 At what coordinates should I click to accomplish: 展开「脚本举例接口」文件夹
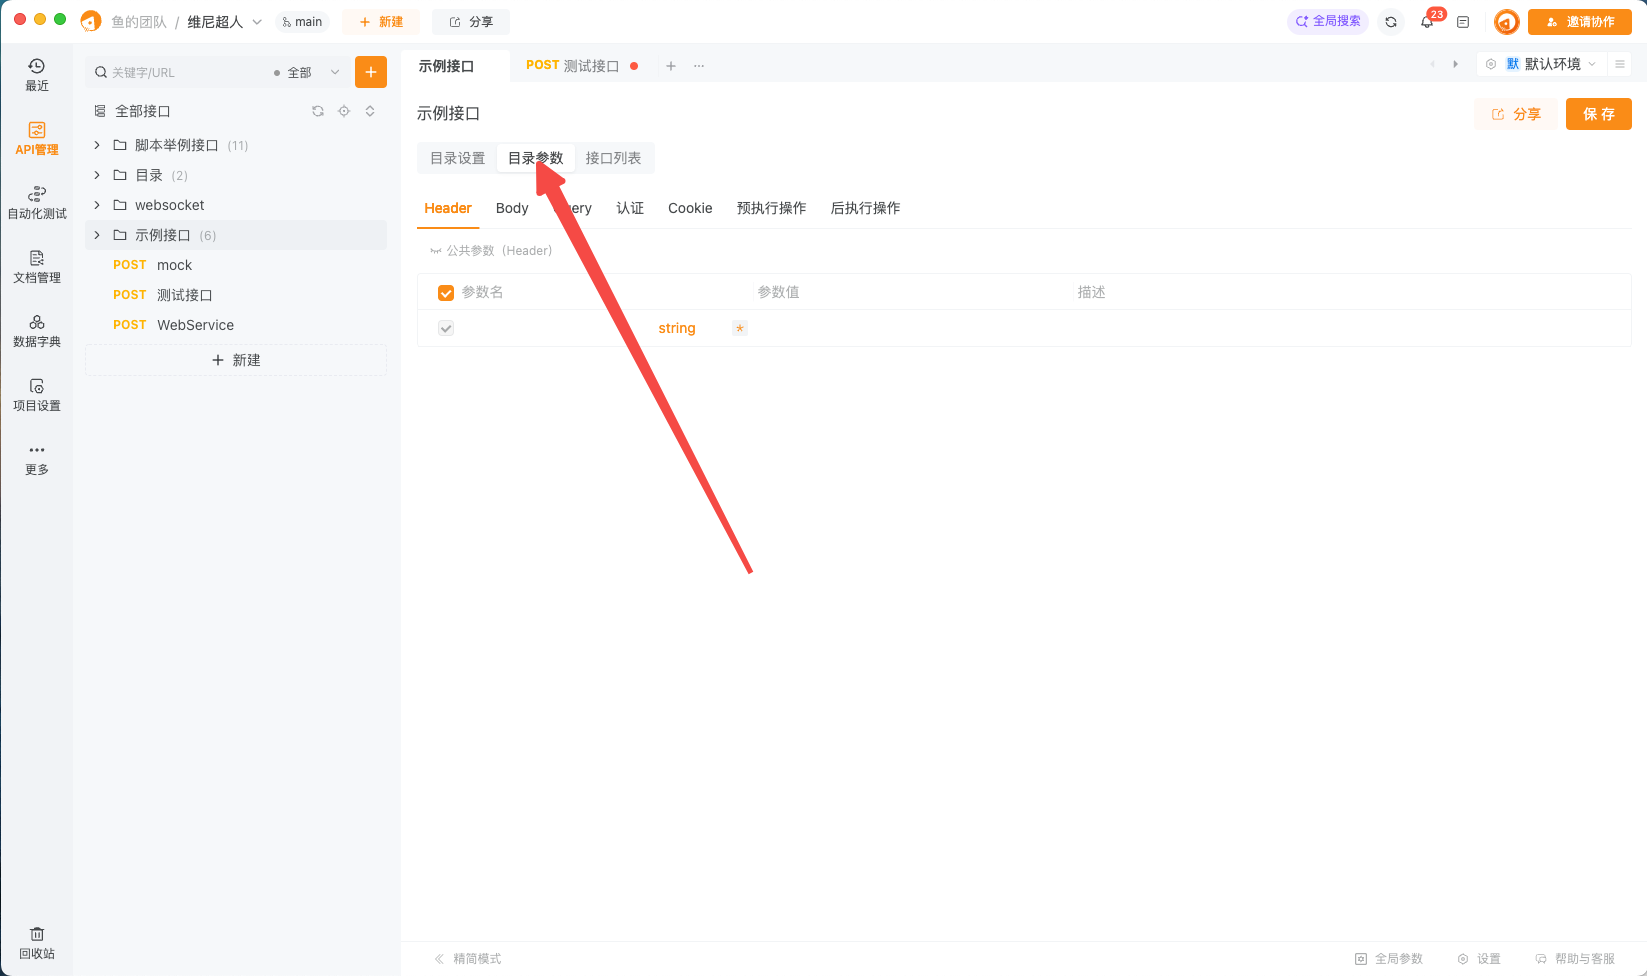pyautogui.click(x=96, y=144)
